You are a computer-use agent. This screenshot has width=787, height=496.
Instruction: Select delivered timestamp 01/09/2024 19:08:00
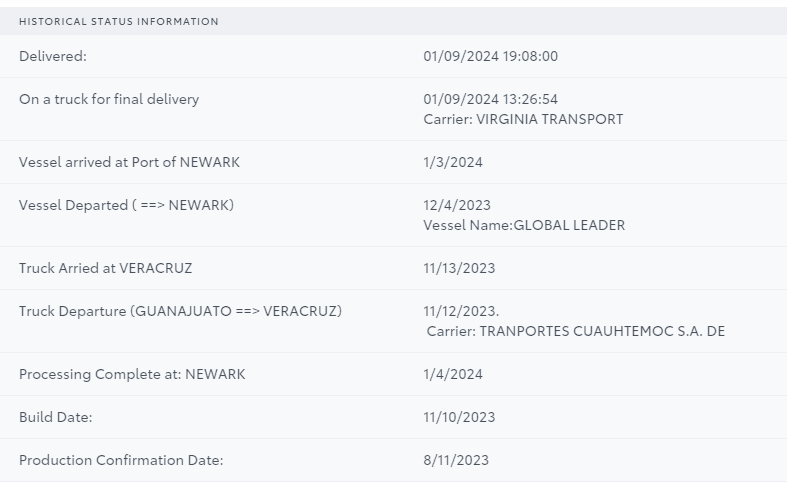490,56
